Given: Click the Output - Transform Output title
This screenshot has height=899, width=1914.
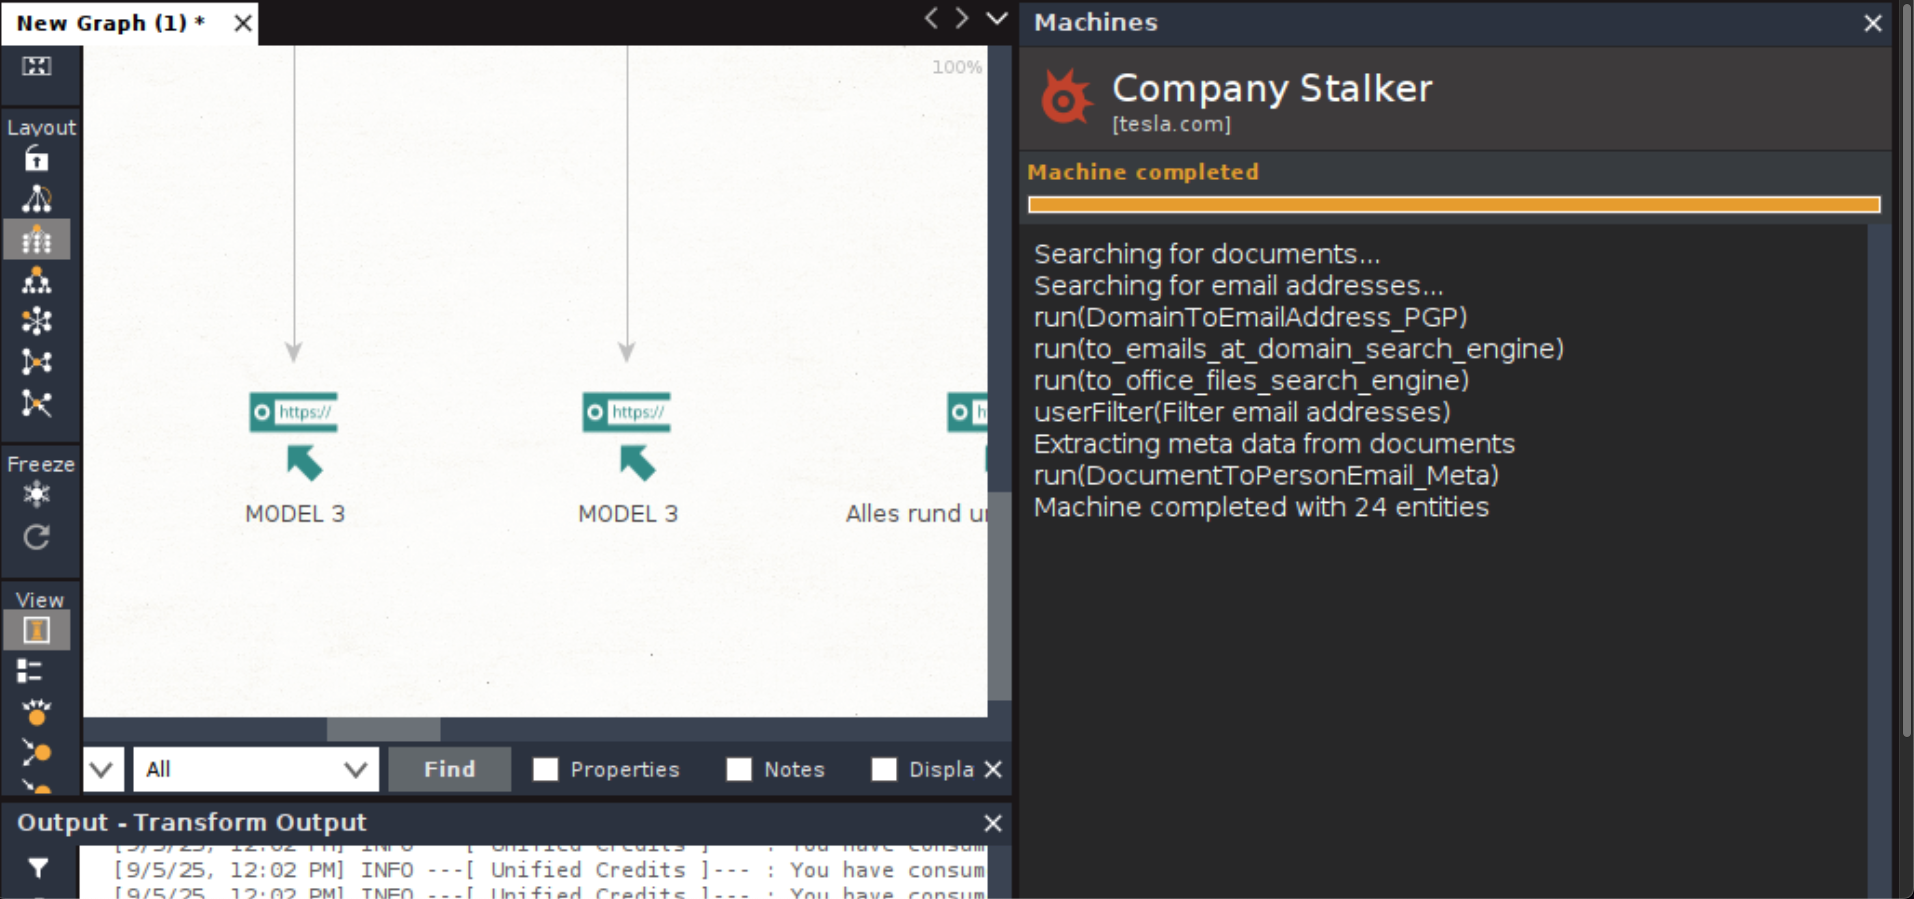Looking at the screenshot, I should click(x=192, y=823).
